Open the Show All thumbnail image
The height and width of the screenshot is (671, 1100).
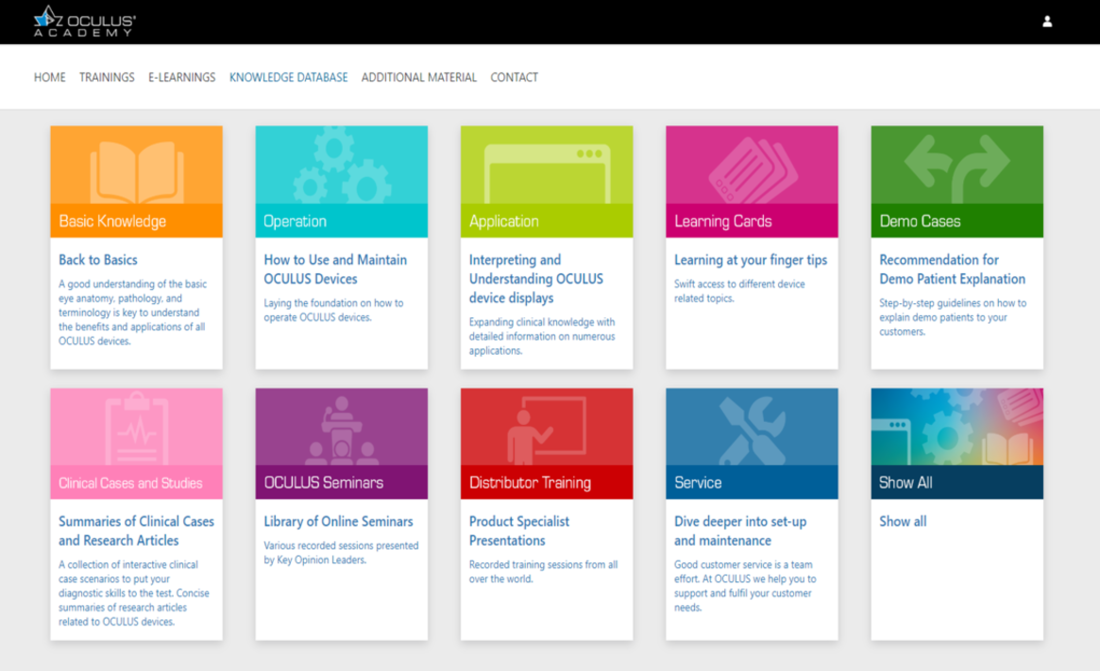(956, 429)
